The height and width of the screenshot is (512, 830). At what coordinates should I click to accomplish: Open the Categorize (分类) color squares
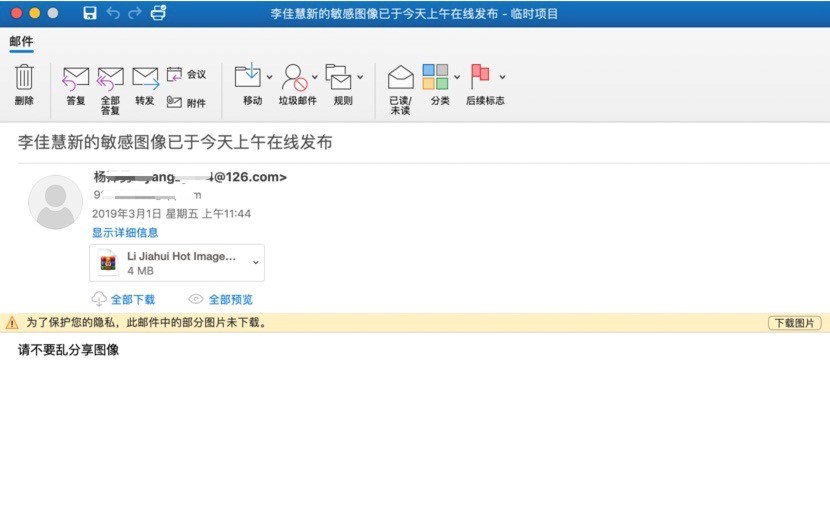[x=435, y=77]
